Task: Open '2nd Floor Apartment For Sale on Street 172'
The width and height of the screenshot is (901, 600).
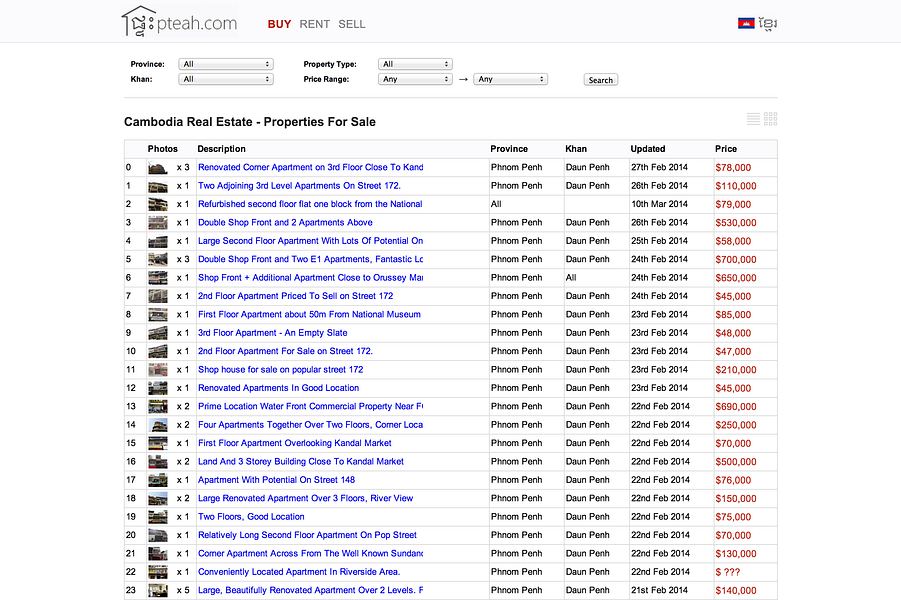Action: coord(285,351)
